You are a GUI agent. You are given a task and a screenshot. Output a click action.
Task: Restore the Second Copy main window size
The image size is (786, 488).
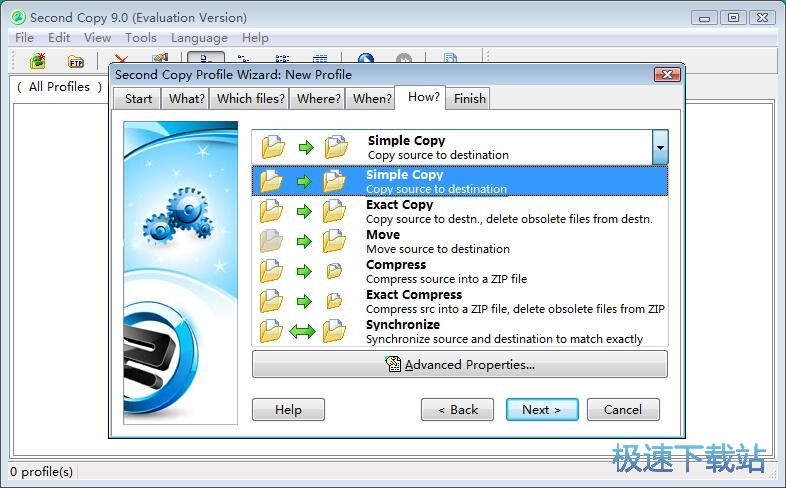tap(733, 18)
